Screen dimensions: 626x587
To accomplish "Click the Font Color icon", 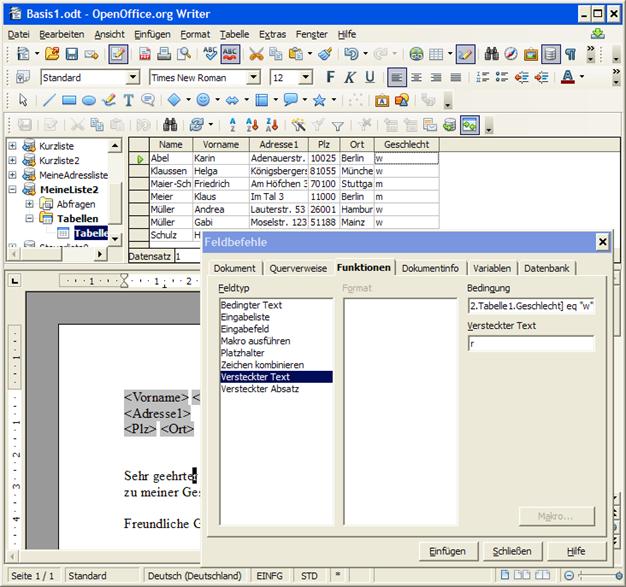I will 568,77.
